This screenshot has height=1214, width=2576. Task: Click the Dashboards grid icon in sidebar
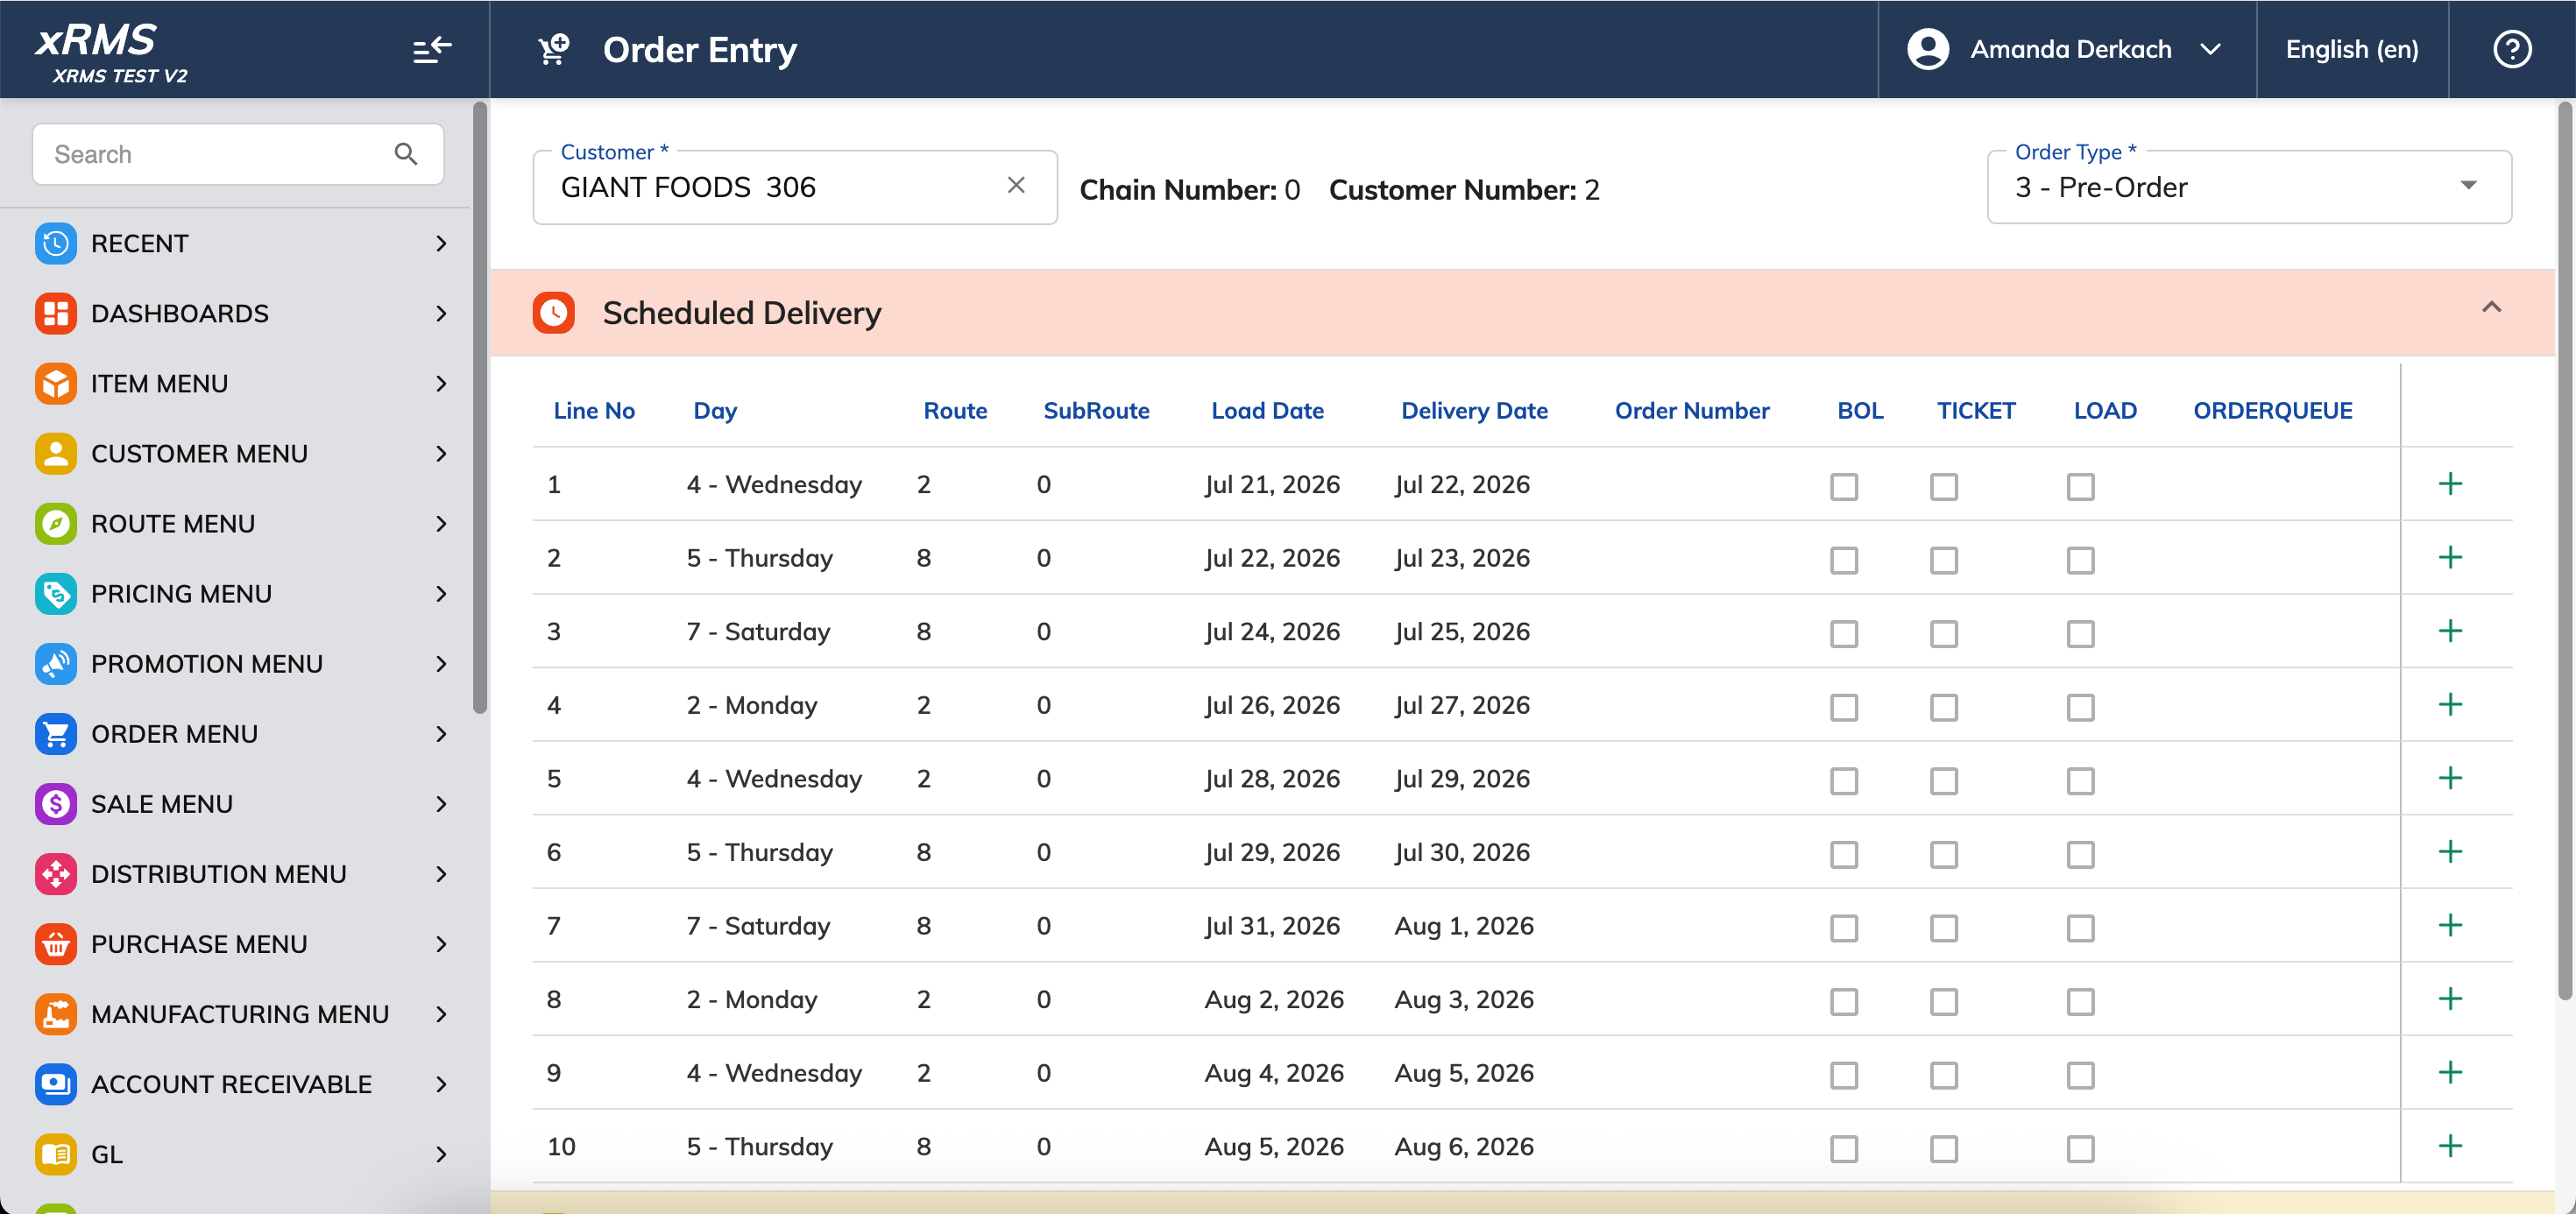[x=56, y=313]
